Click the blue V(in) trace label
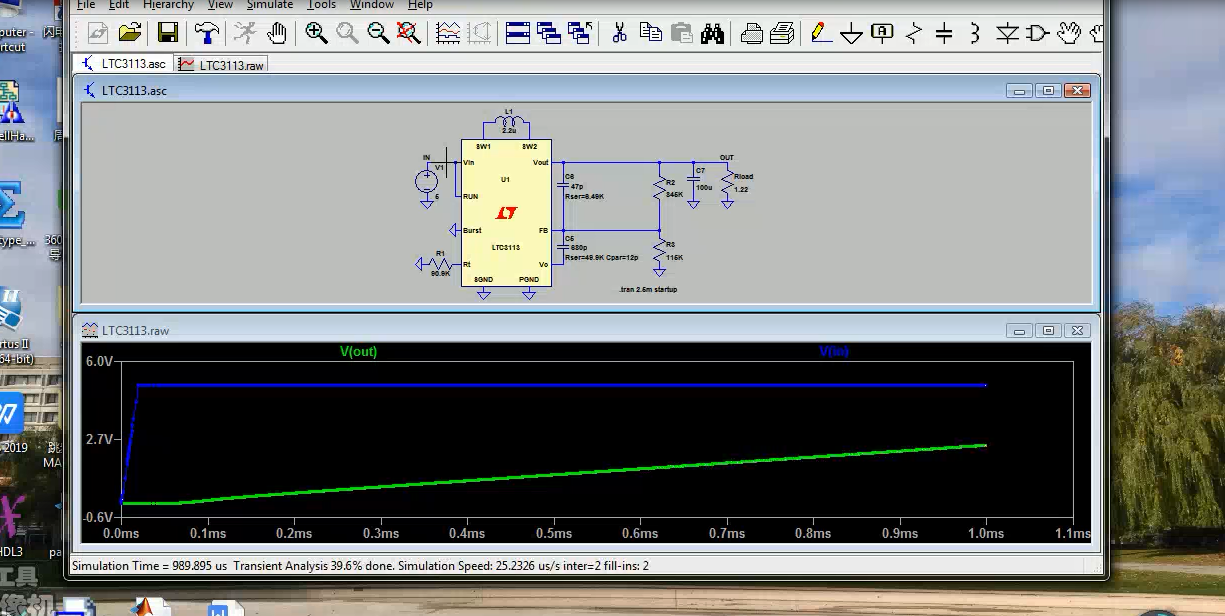This screenshot has width=1225, height=616. point(834,352)
